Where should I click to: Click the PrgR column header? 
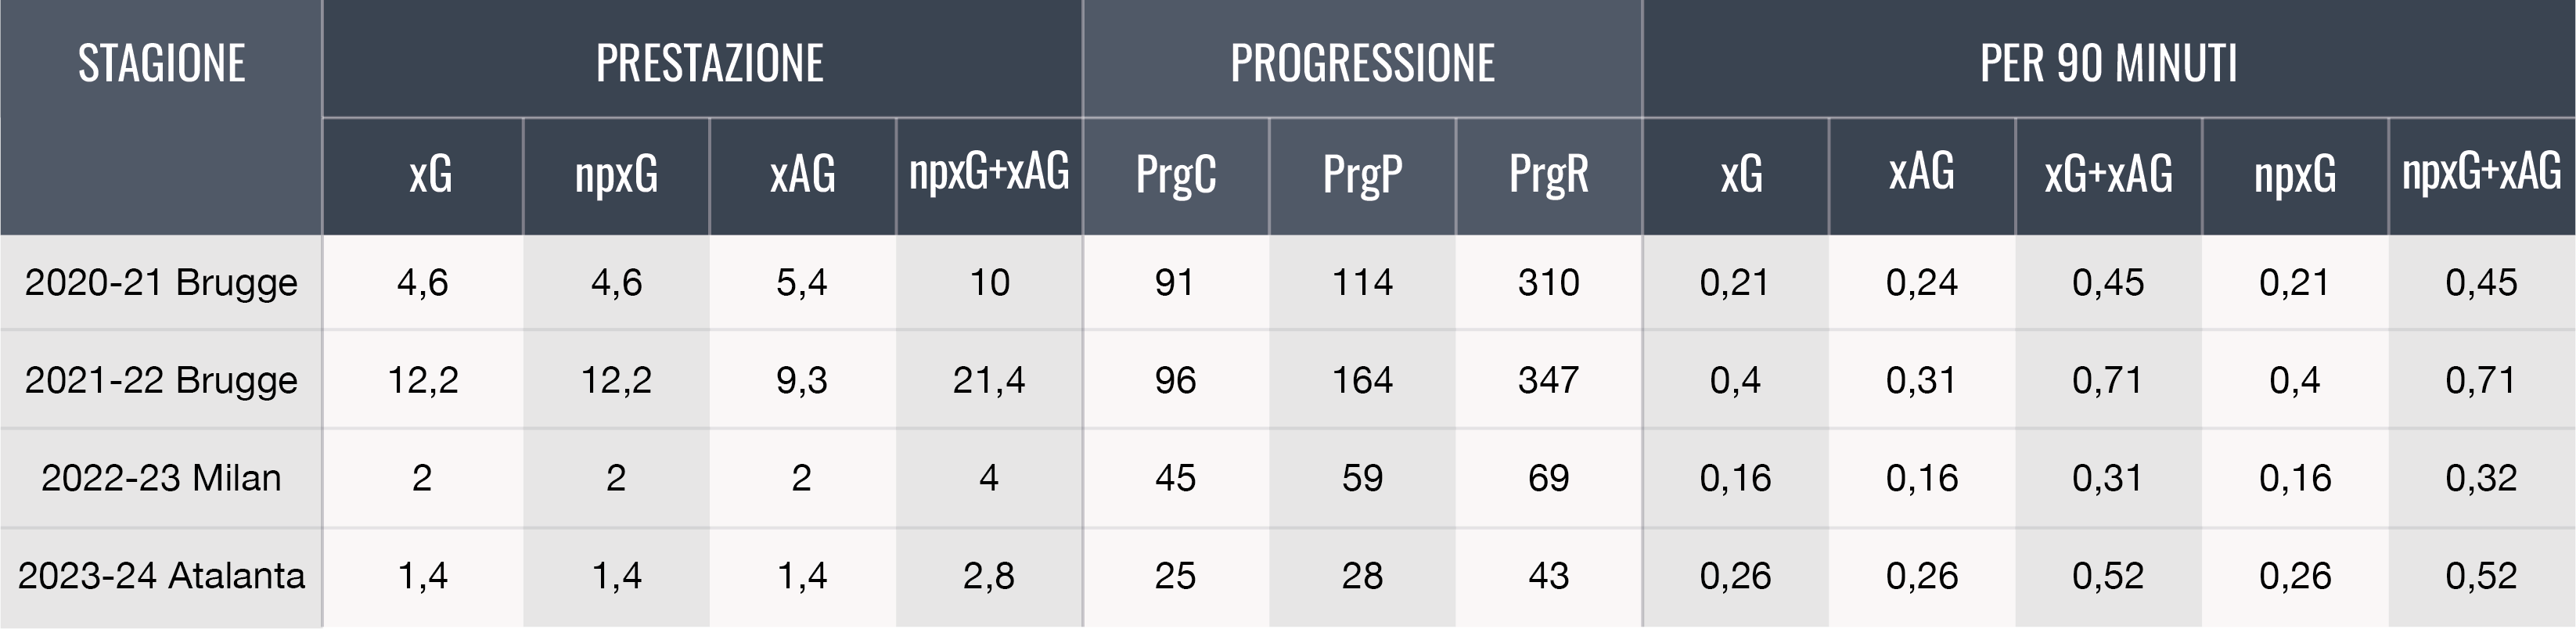[1548, 174]
